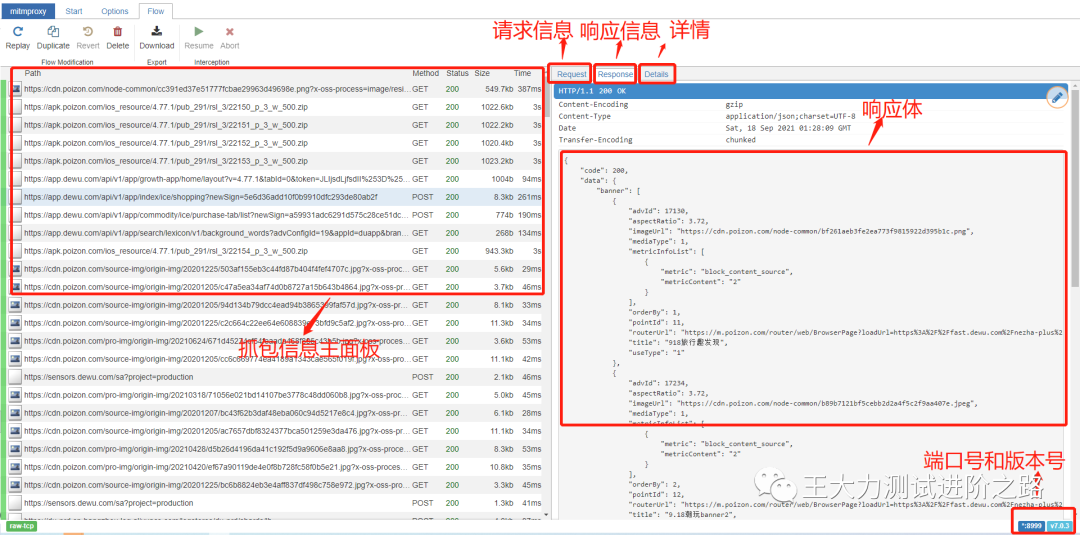
Task: Click the v7.0.3 version badge
Action: 1059,526
